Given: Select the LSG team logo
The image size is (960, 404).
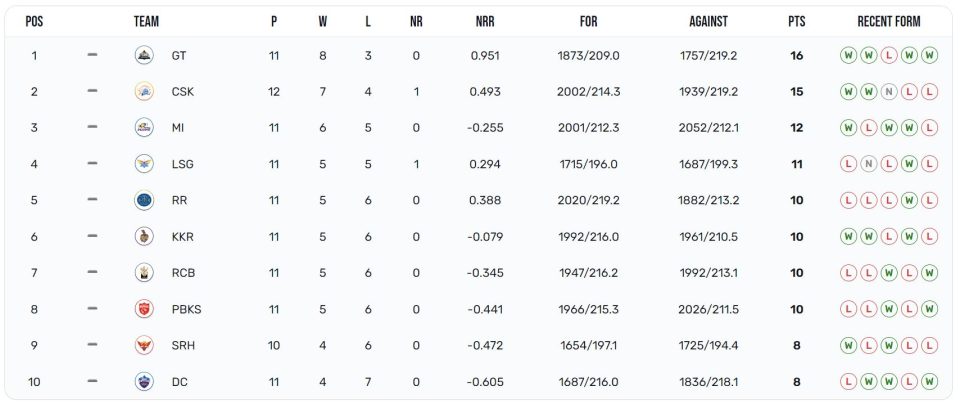Looking at the screenshot, I should pyautogui.click(x=144, y=164).
